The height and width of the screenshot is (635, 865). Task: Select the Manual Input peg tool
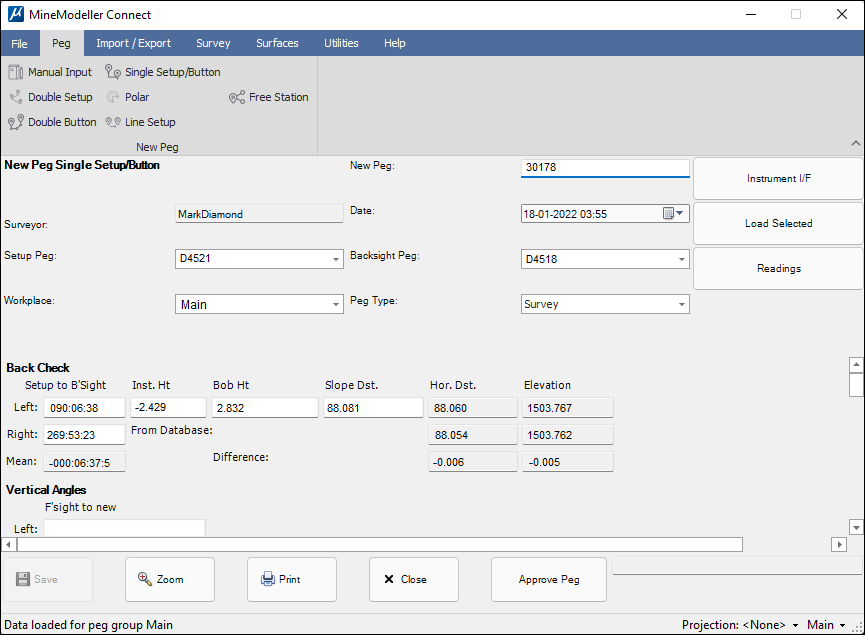pyautogui.click(x=50, y=72)
